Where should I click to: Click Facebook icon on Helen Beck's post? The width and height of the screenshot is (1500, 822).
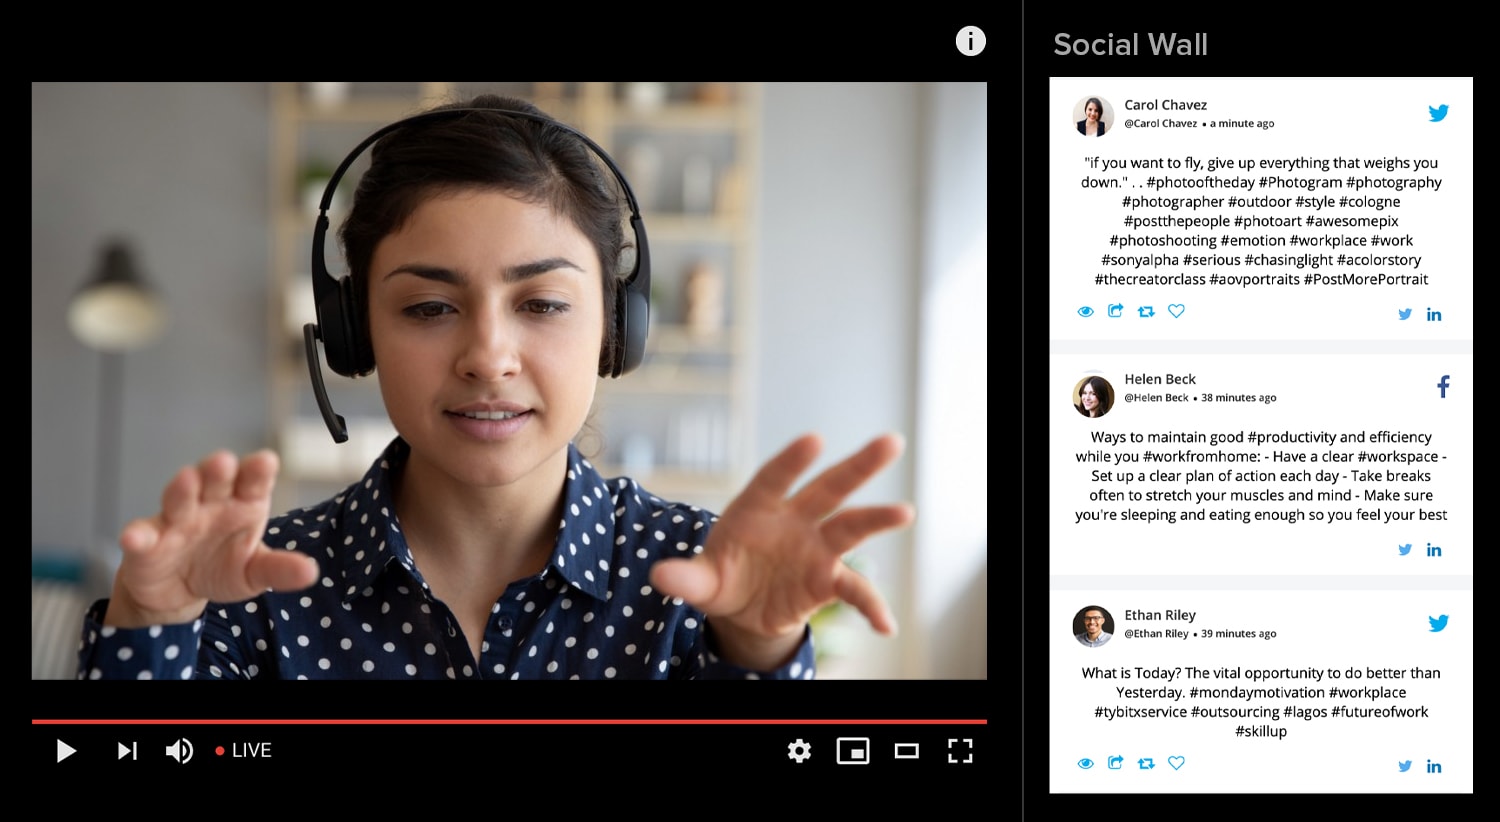click(x=1443, y=387)
